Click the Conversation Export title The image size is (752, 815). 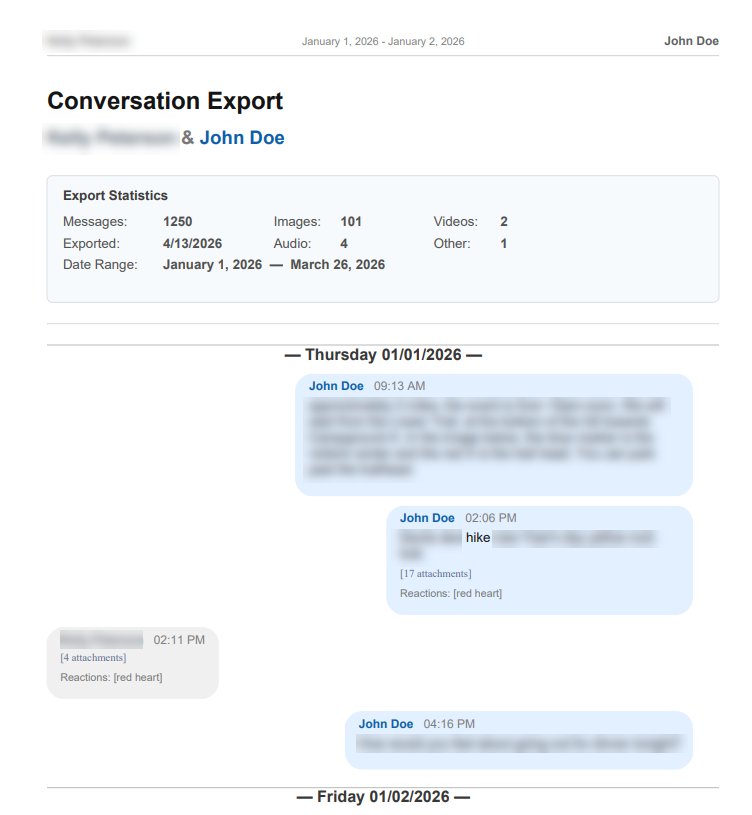165,101
